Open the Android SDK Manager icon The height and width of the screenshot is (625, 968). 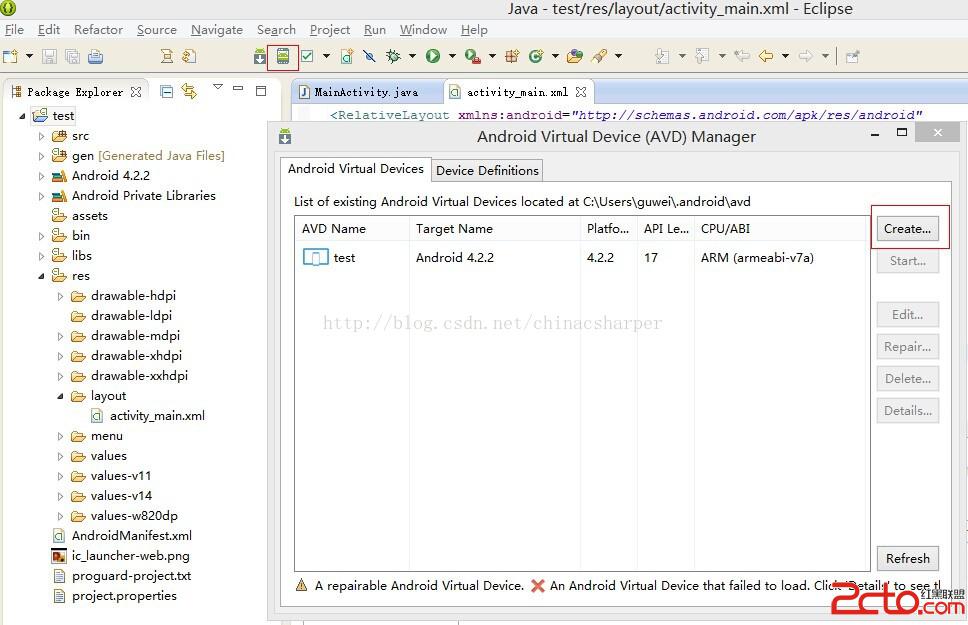pyautogui.click(x=260, y=56)
